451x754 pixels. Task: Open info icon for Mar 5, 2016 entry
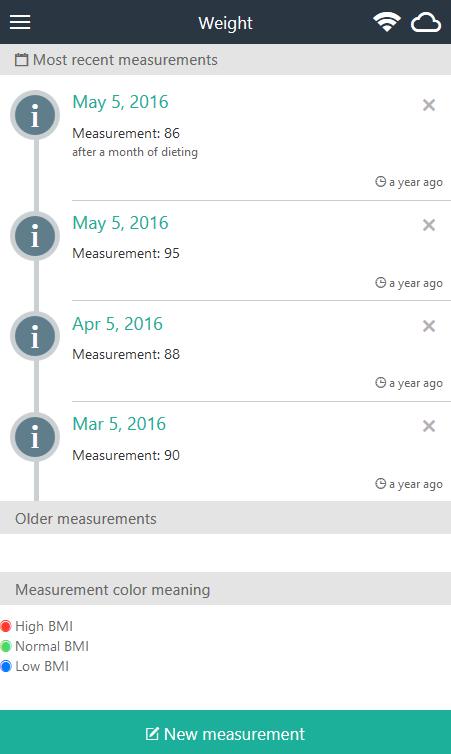pos(35,437)
